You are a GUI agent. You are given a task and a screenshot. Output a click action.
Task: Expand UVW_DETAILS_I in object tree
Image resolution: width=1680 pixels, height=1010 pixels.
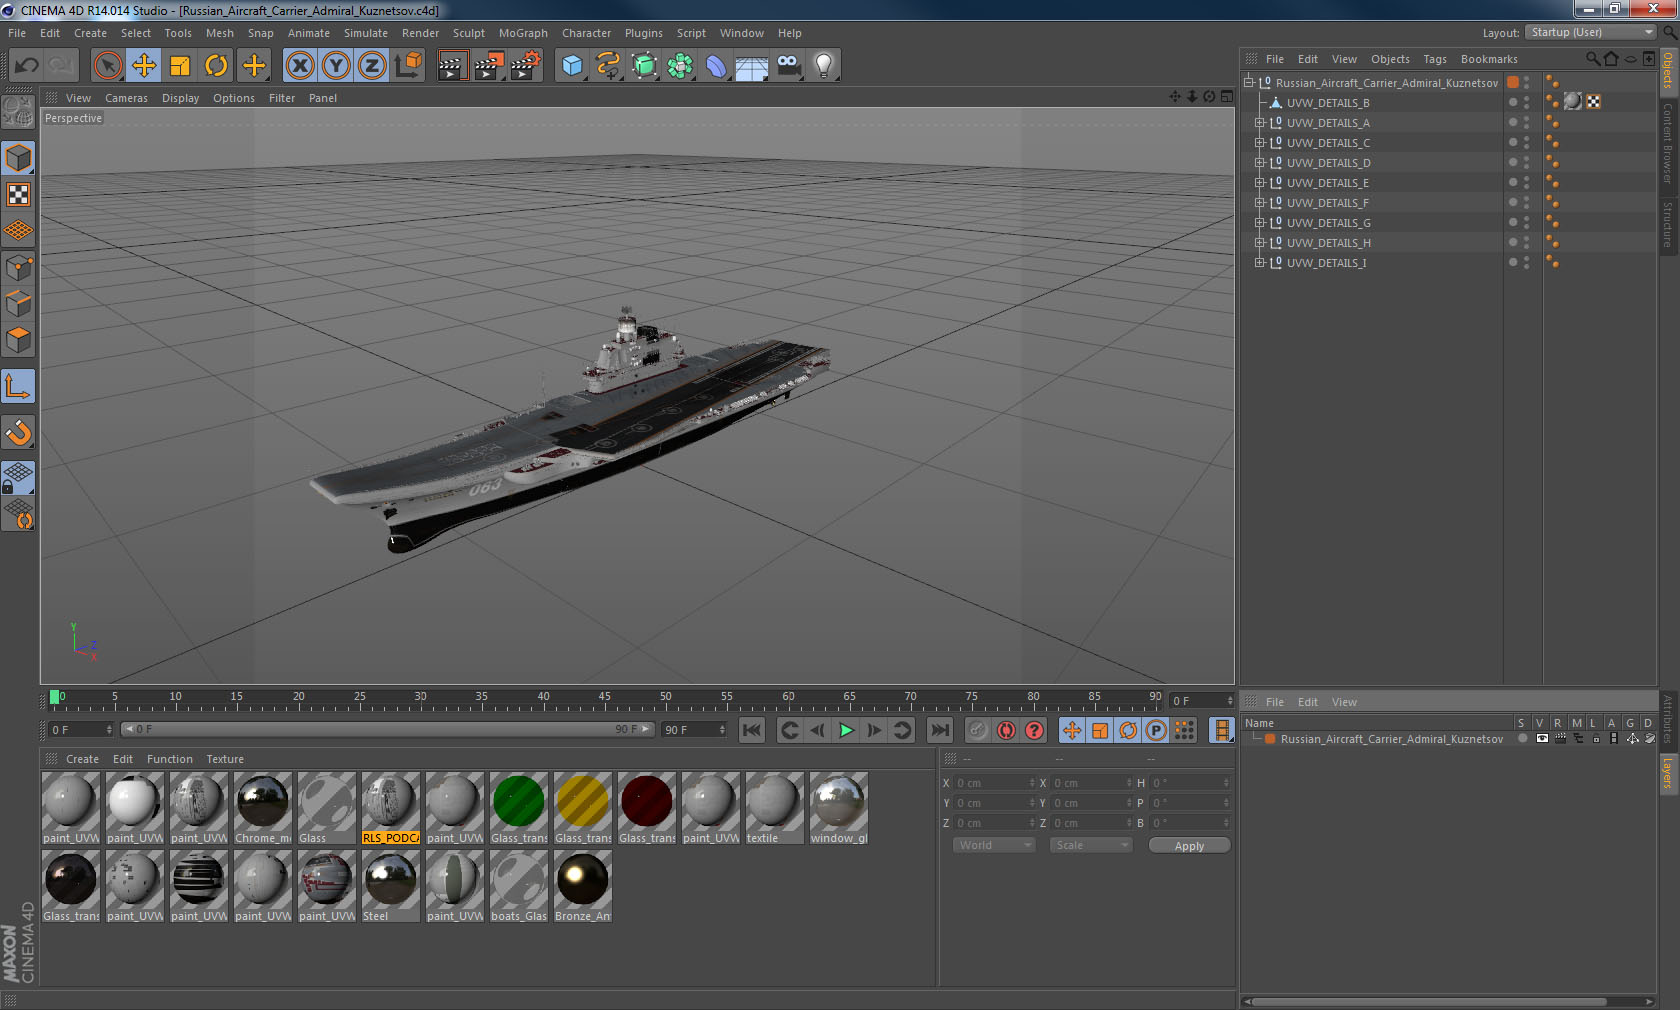click(x=1260, y=263)
